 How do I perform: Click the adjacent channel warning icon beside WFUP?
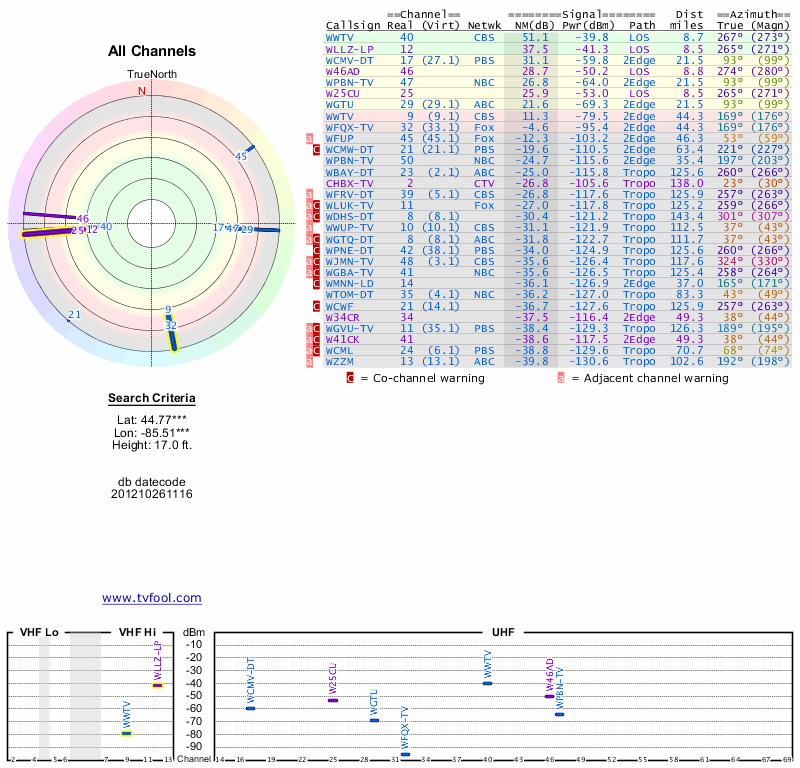[x=309, y=139]
